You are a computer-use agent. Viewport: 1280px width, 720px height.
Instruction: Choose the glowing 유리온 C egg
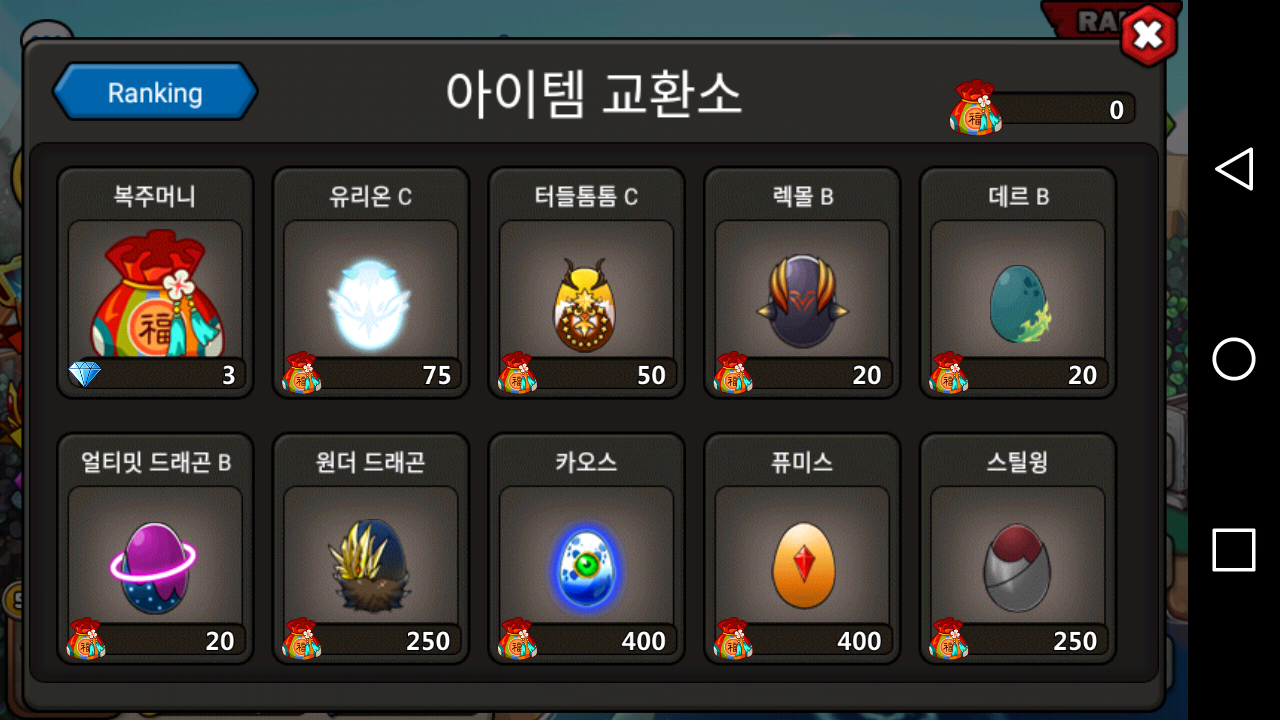pos(370,304)
